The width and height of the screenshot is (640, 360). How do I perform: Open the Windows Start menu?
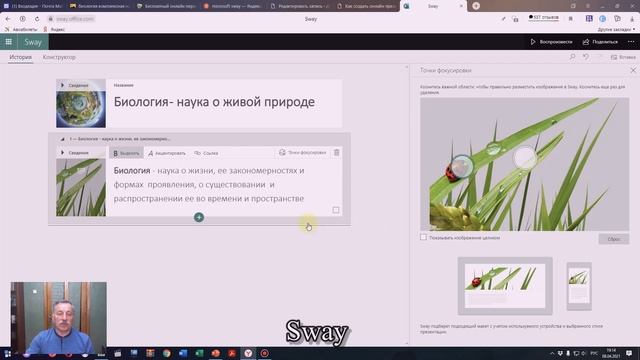[x=7, y=353]
